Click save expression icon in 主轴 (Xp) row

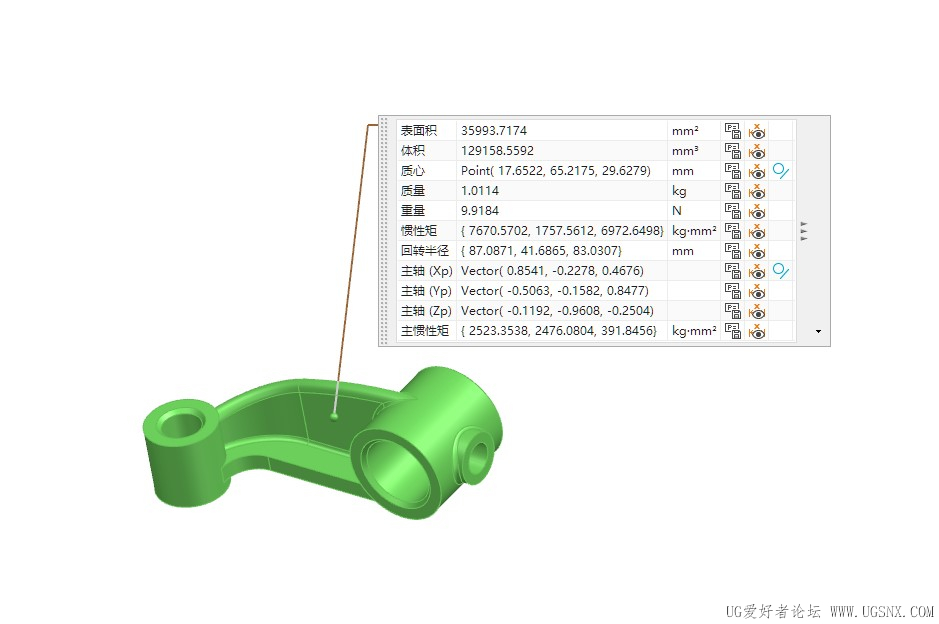[x=732, y=271]
